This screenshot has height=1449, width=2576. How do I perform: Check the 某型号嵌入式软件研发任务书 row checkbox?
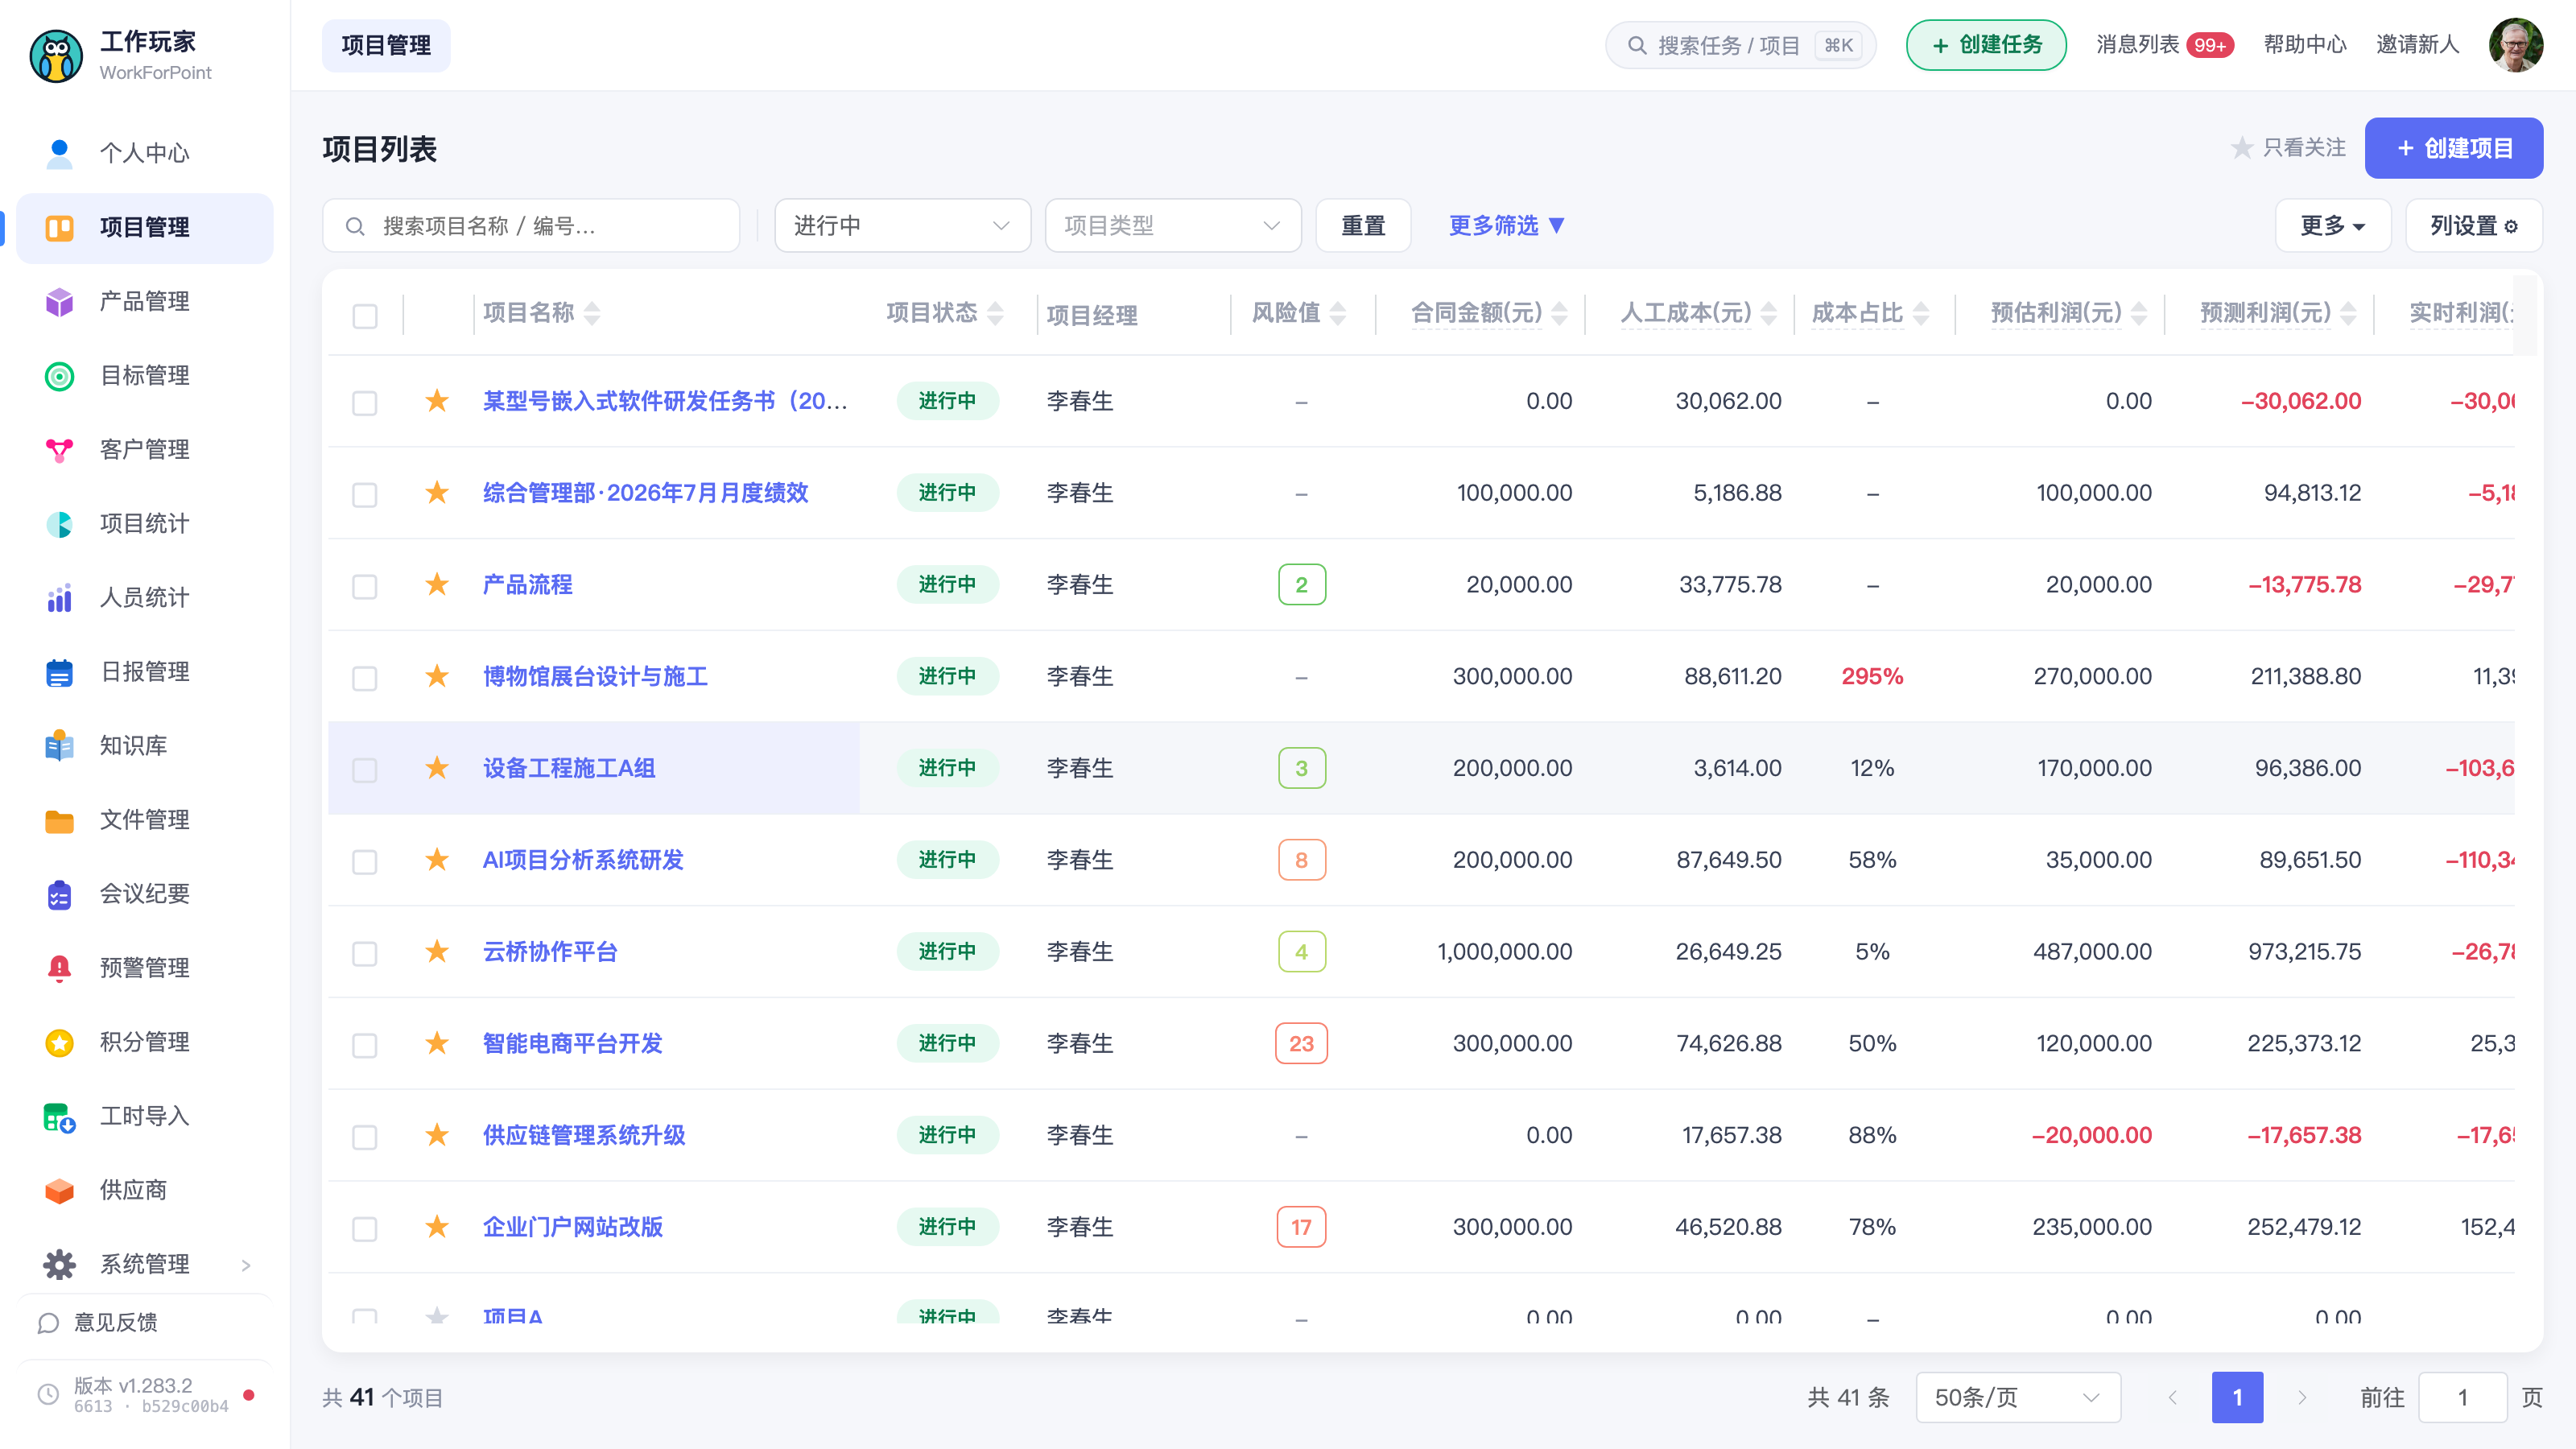point(365,402)
